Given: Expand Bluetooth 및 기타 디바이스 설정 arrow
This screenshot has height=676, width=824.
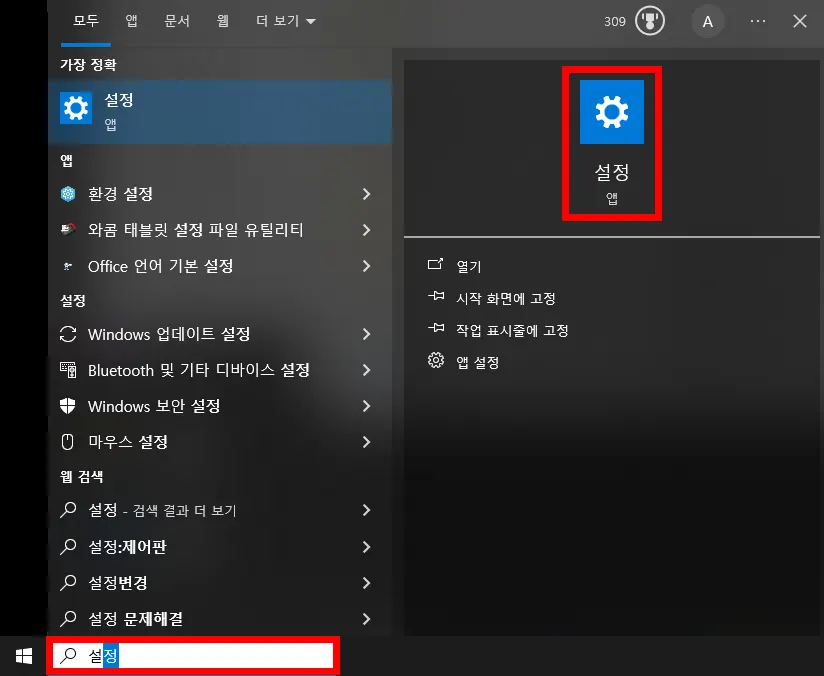Looking at the screenshot, I should pyautogui.click(x=366, y=370).
